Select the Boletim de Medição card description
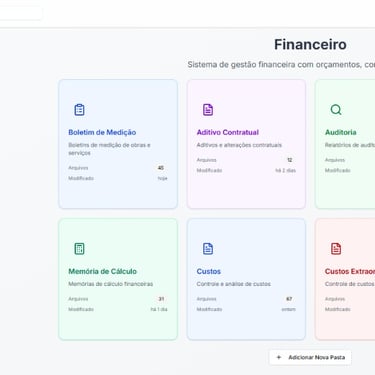375x375 pixels. pyautogui.click(x=109, y=149)
